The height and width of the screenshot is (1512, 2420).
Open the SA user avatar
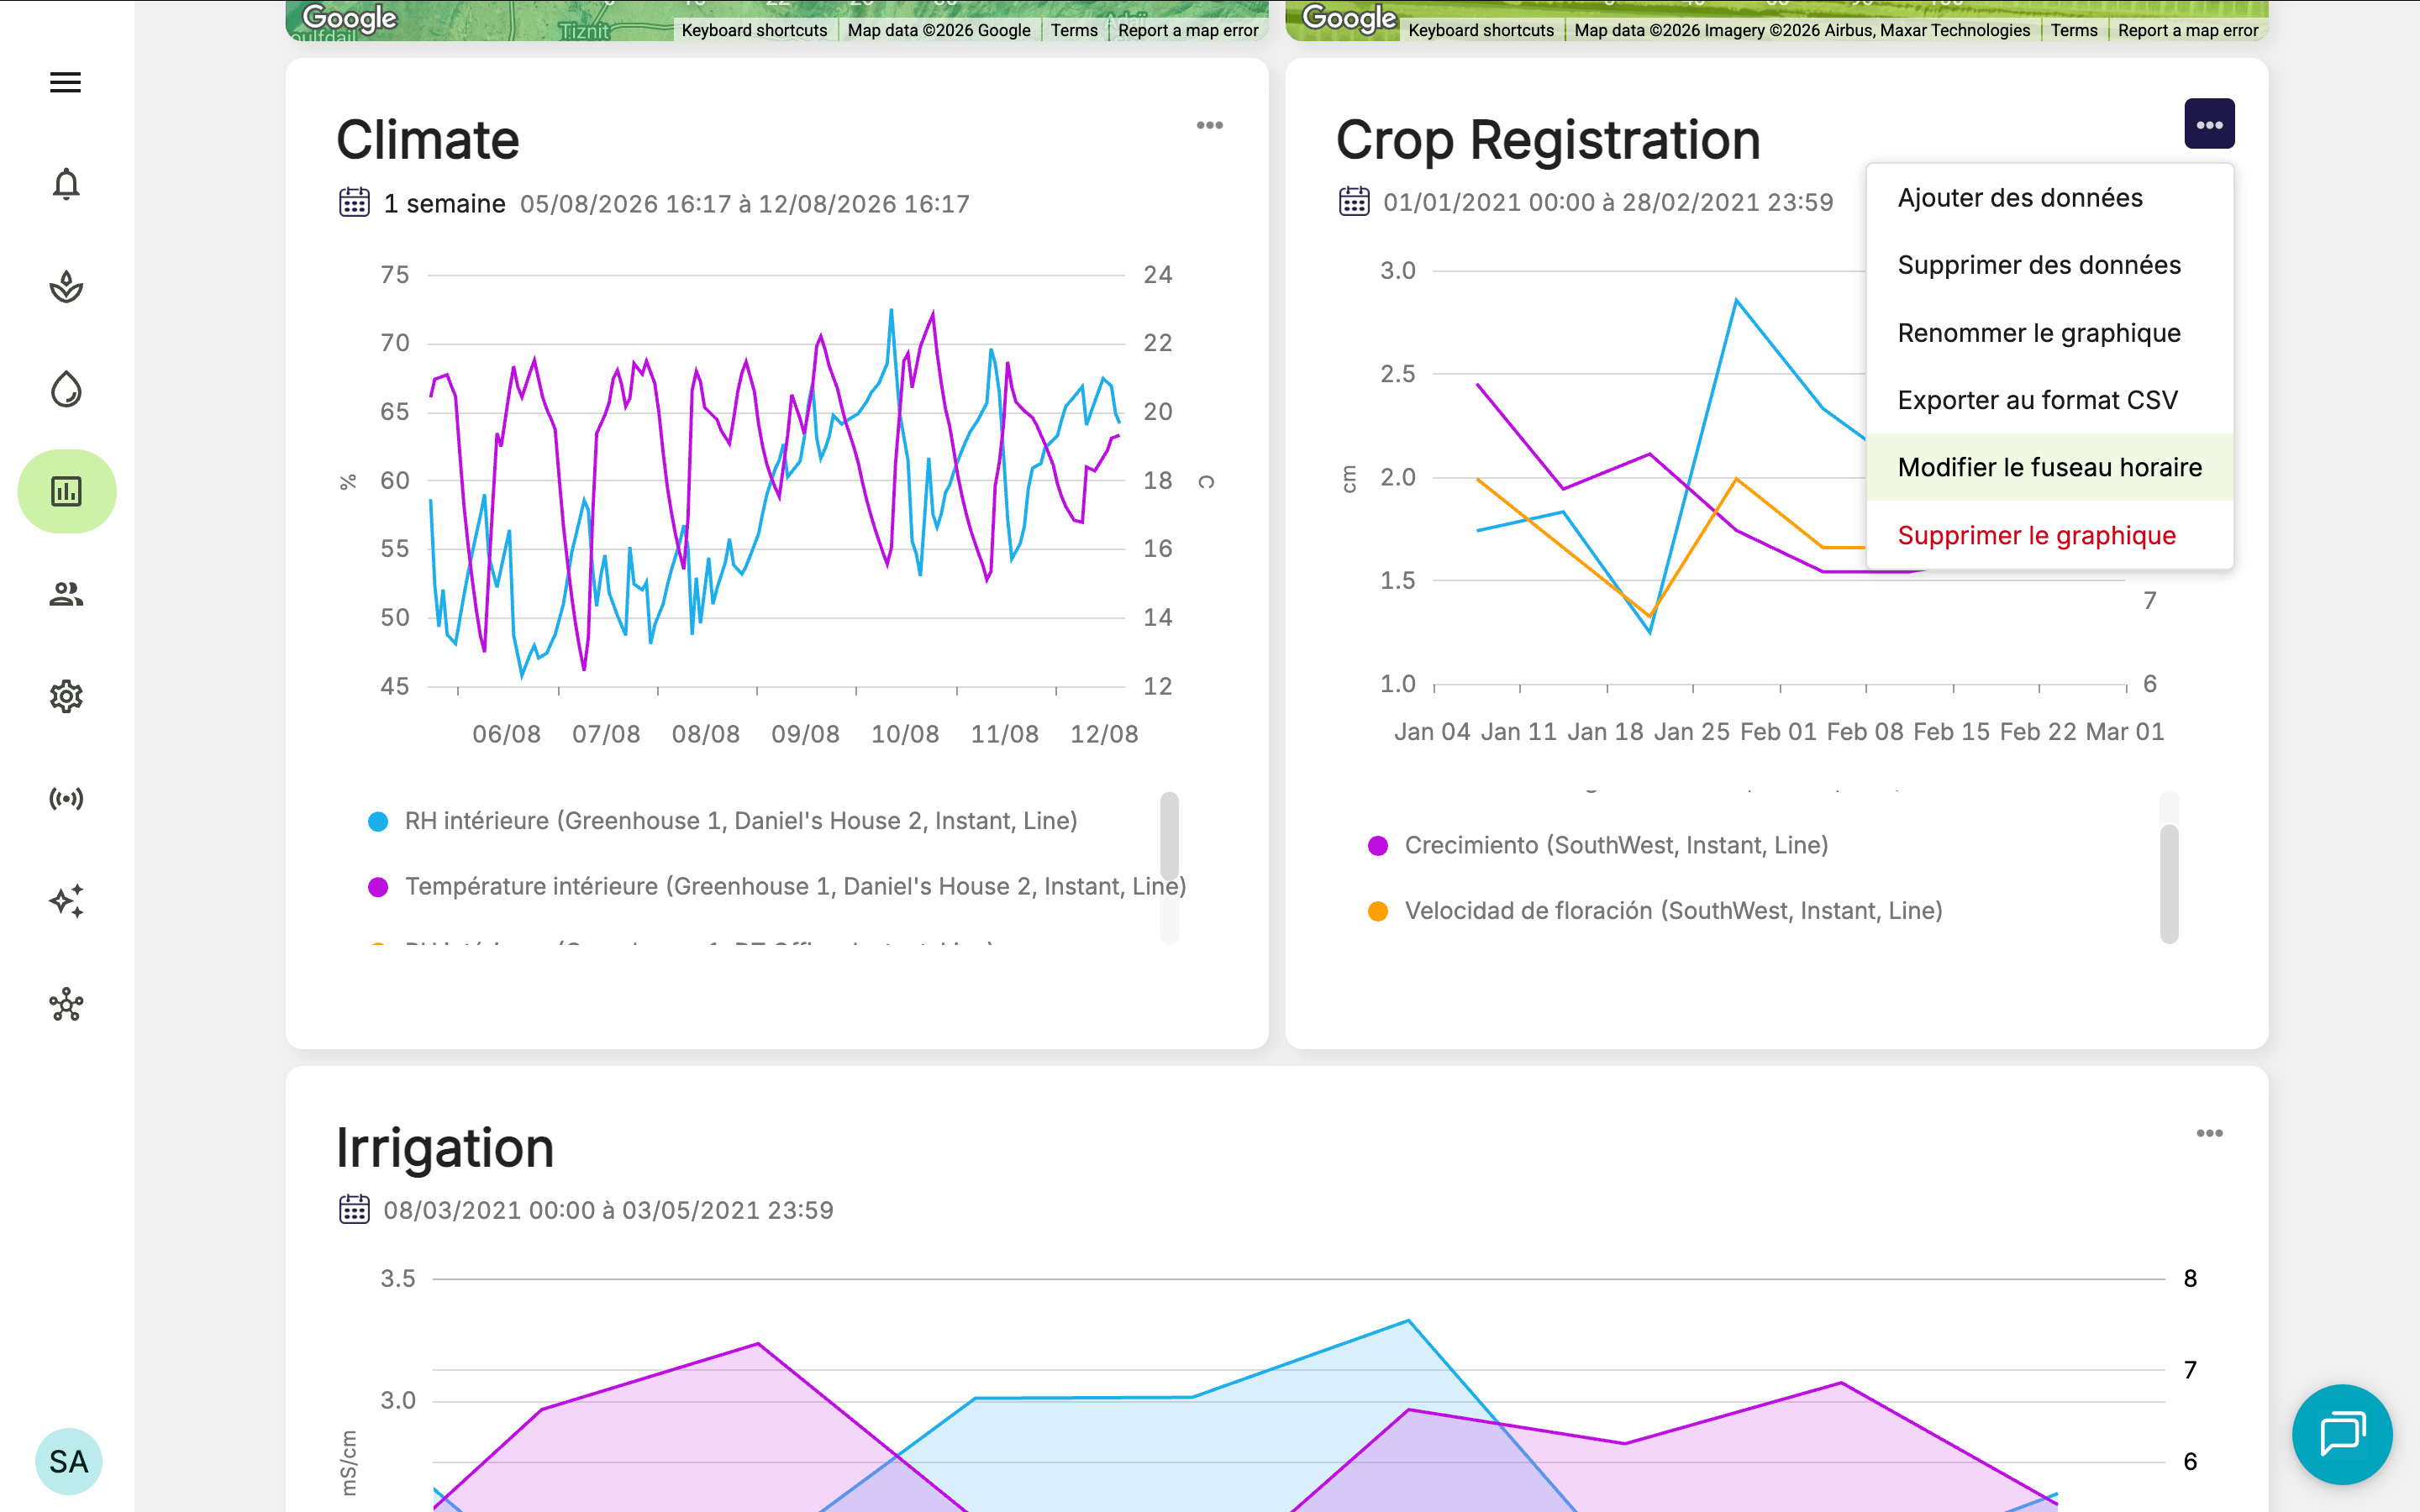69,1461
